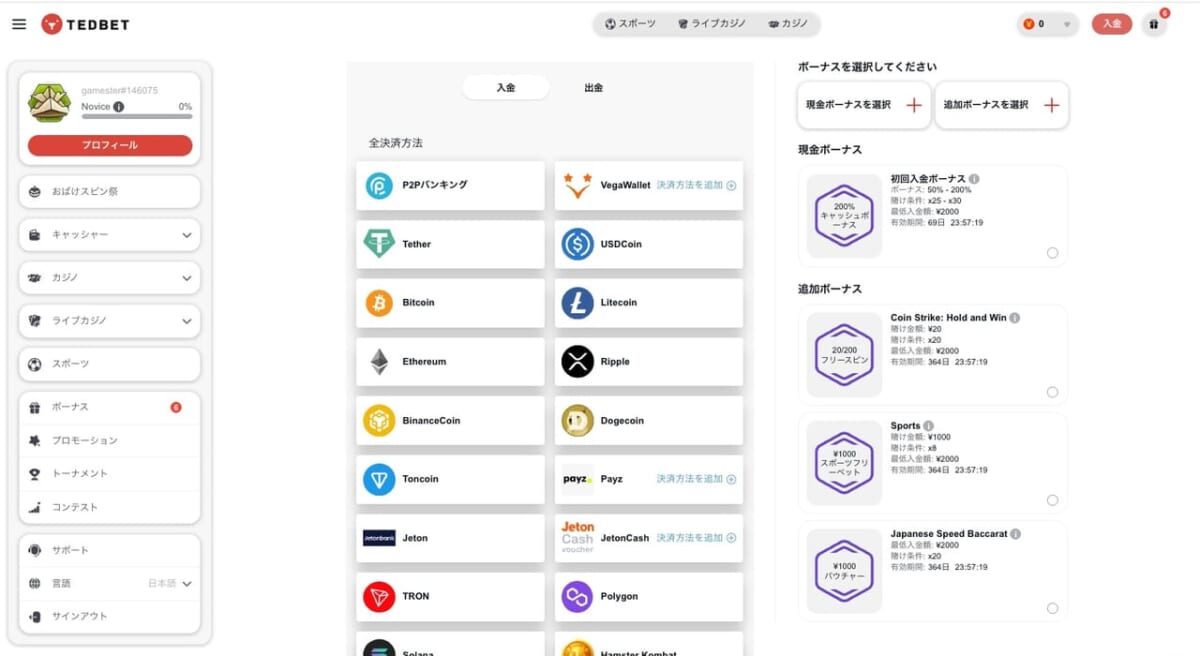Image resolution: width=1200 pixels, height=656 pixels.
Task: Open ライブカジノ in the top navigation
Action: 711,24
